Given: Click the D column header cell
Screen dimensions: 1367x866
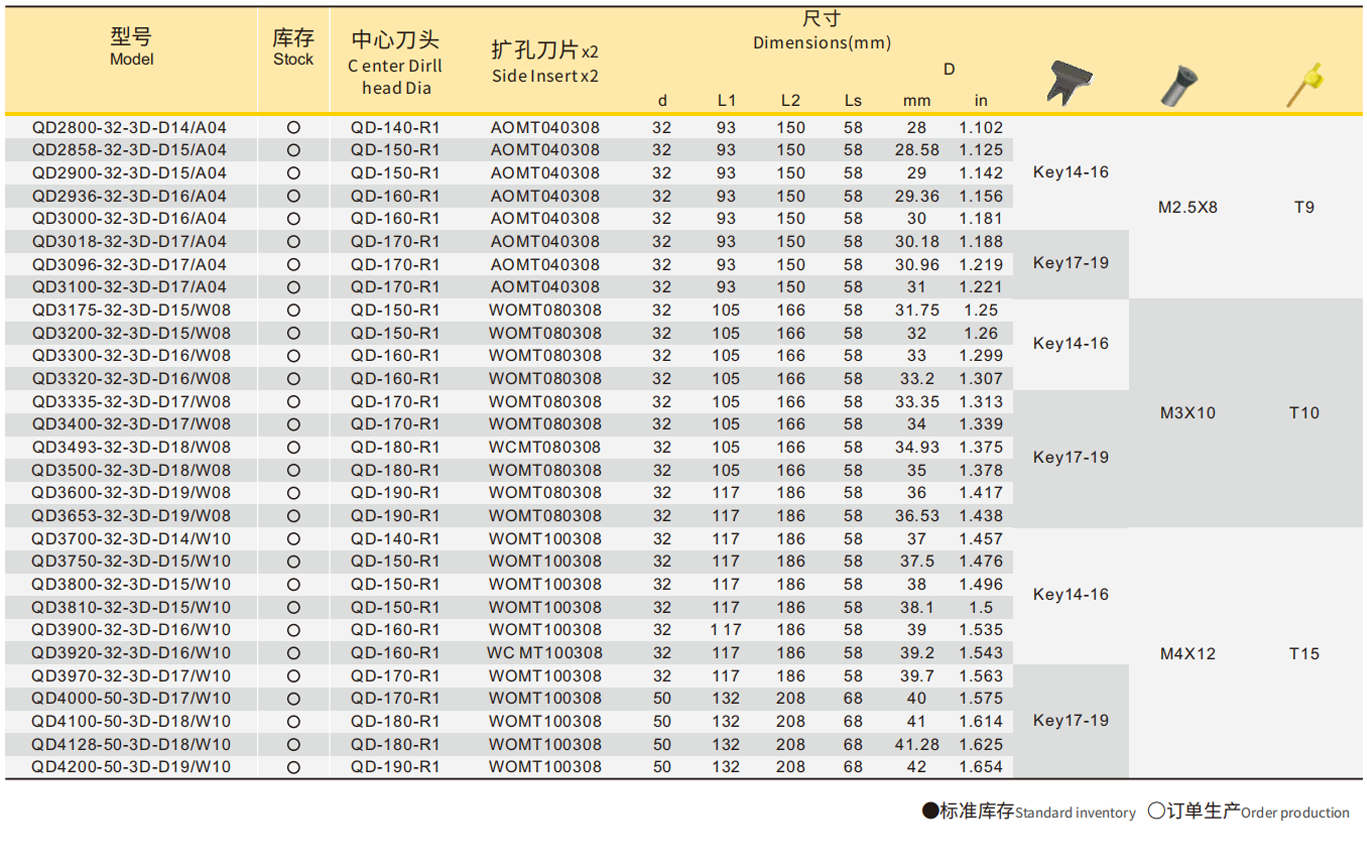Looking at the screenshot, I should click(947, 70).
